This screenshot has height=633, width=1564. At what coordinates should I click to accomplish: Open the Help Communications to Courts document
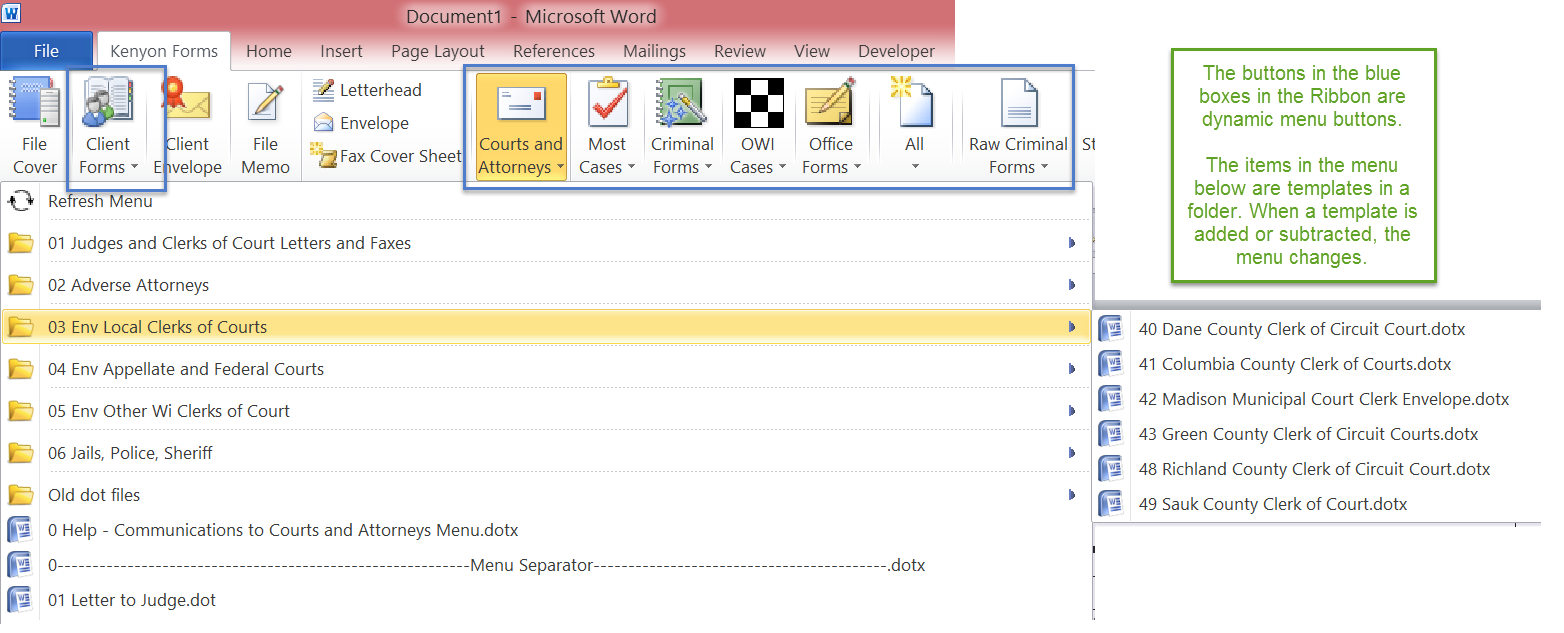tap(284, 530)
